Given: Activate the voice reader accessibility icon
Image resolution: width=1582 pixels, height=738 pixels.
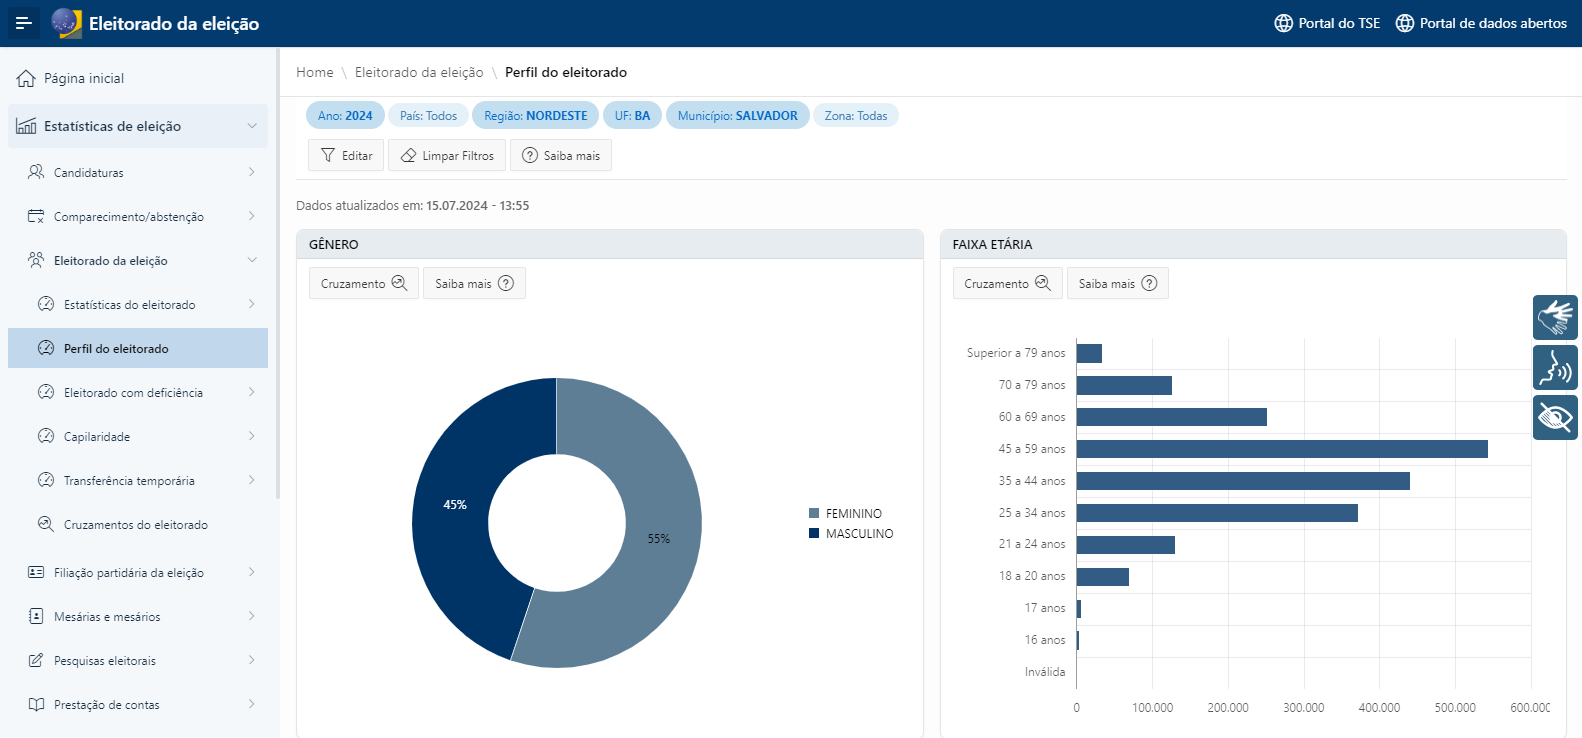Looking at the screenshot, I should coord(1555,367).
